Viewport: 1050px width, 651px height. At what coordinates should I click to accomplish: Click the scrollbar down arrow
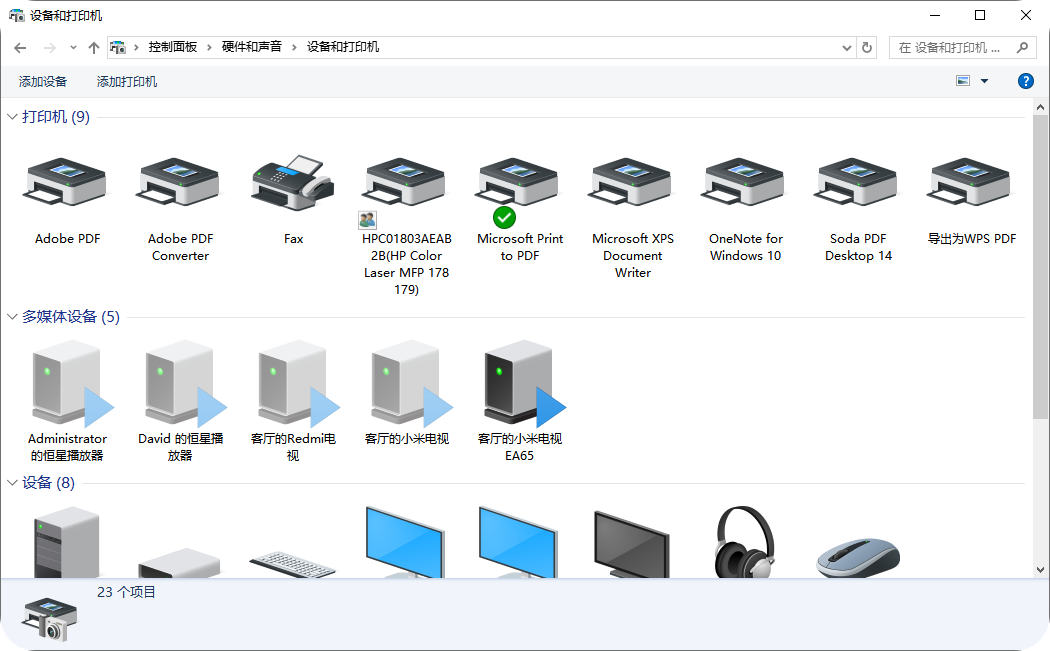[x=1040, y=570]
